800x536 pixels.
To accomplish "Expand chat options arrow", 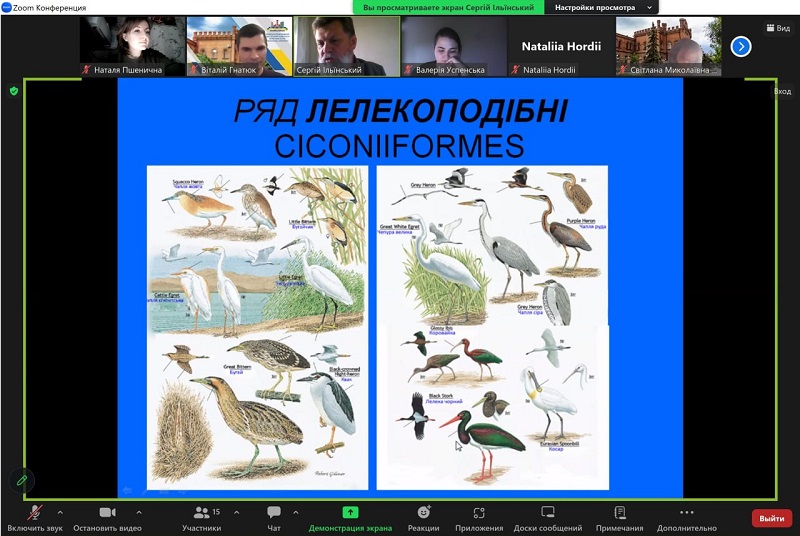I will coord(295,512).
